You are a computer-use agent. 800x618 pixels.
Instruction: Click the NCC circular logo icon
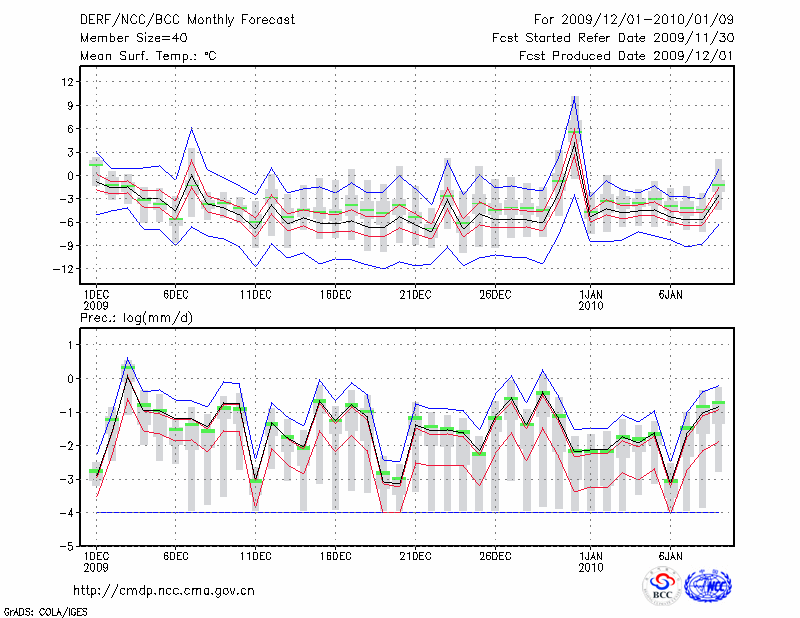point(707,585)
